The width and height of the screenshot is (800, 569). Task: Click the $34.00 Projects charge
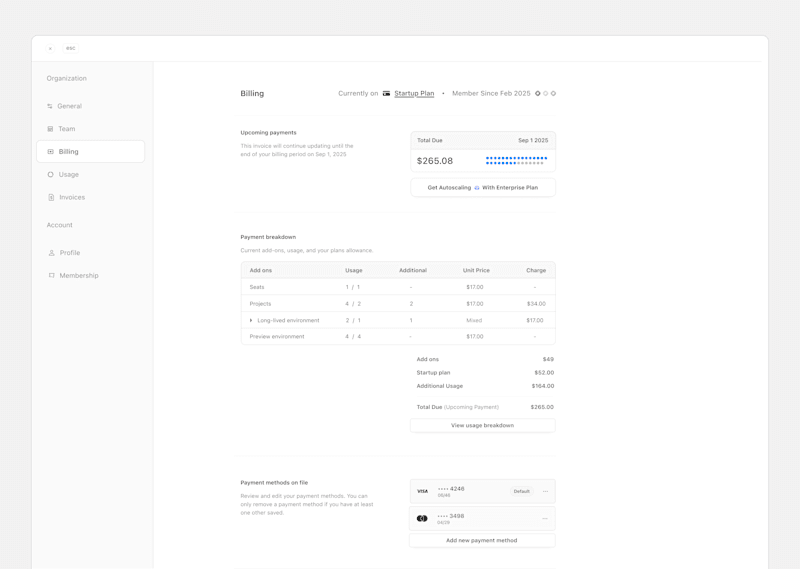click(x=536, y=304)
